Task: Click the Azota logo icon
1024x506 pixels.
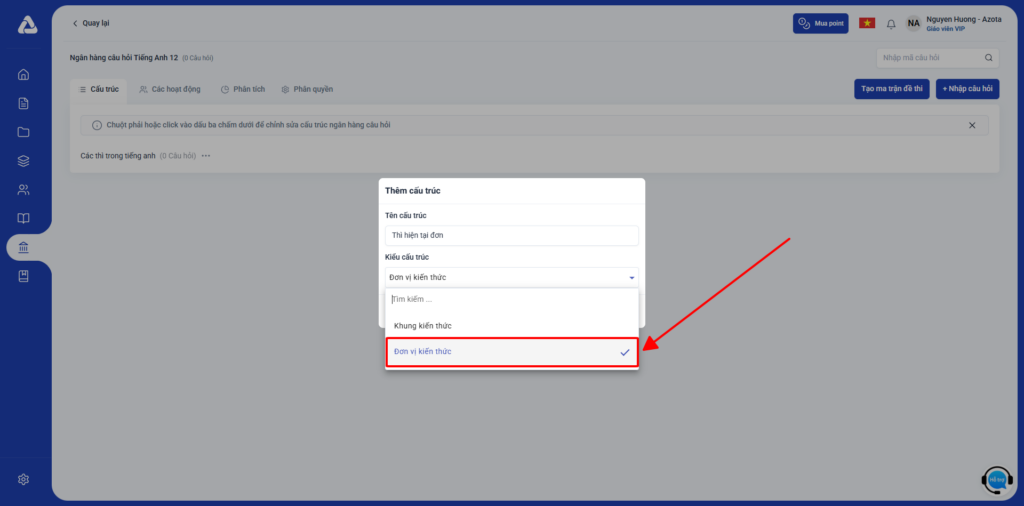Action: pos(27,26)
